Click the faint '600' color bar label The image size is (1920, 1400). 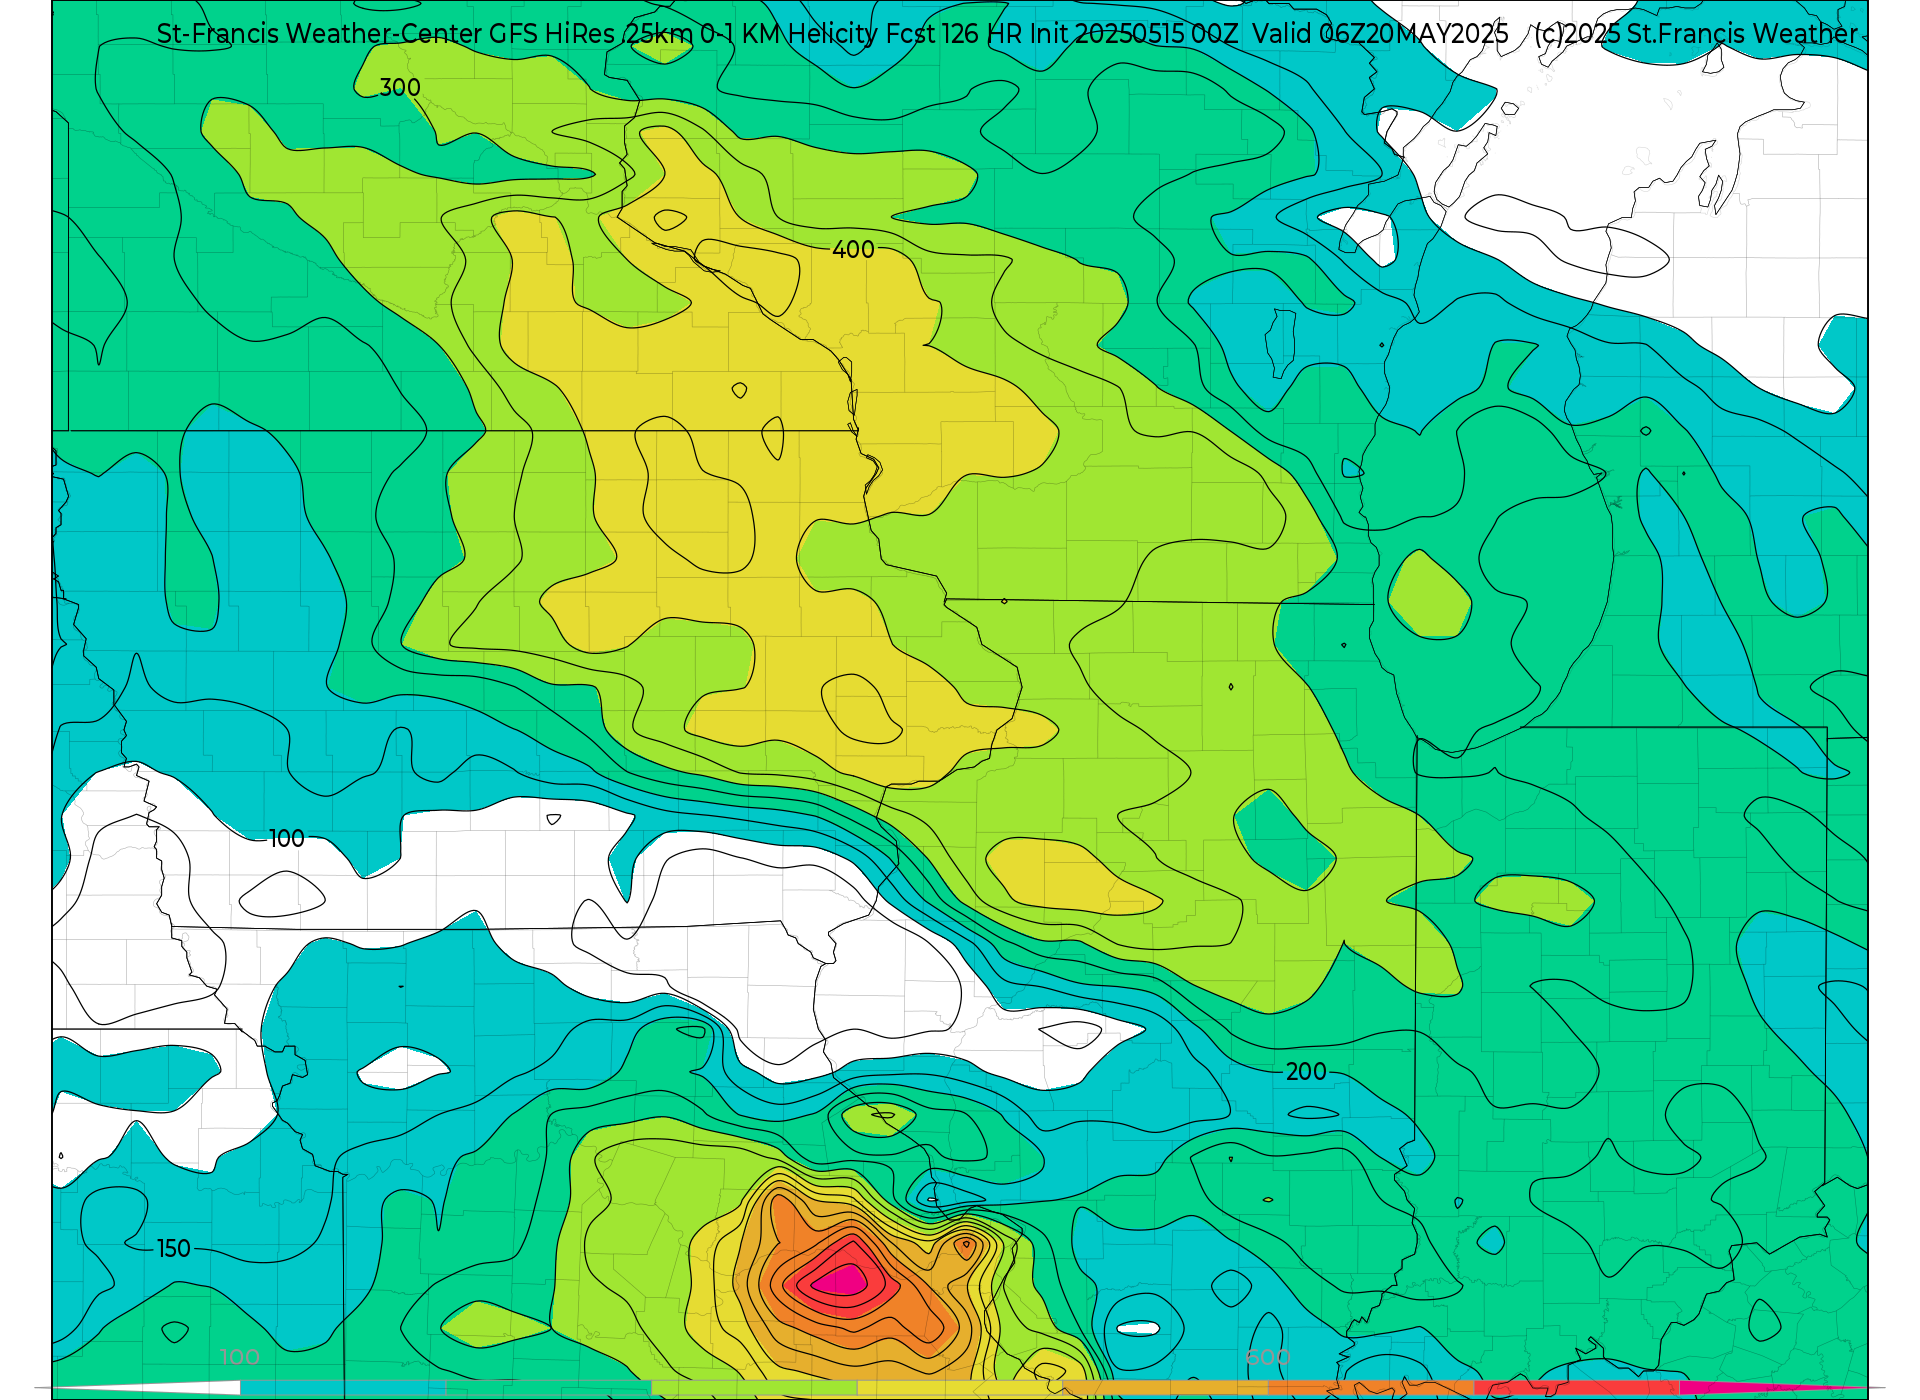[1268, 1357]
